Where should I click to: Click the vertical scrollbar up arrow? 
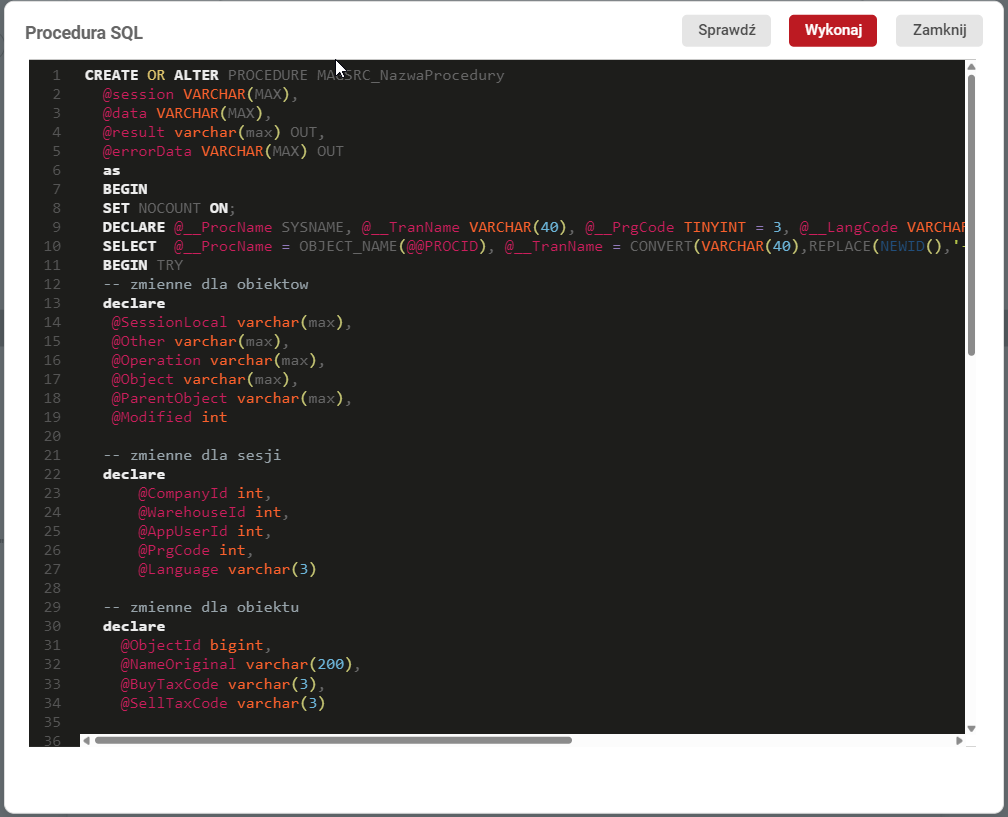click(x=971, y=67)
